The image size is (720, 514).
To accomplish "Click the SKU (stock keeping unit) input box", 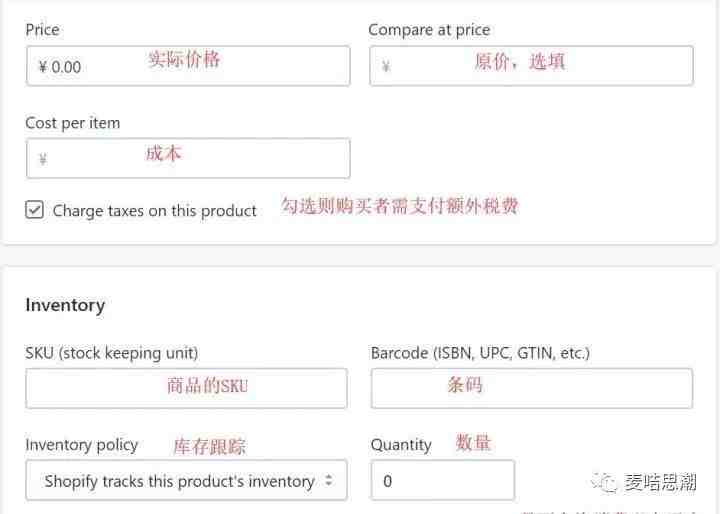I will pyautogui.click(x=186, y=388).
